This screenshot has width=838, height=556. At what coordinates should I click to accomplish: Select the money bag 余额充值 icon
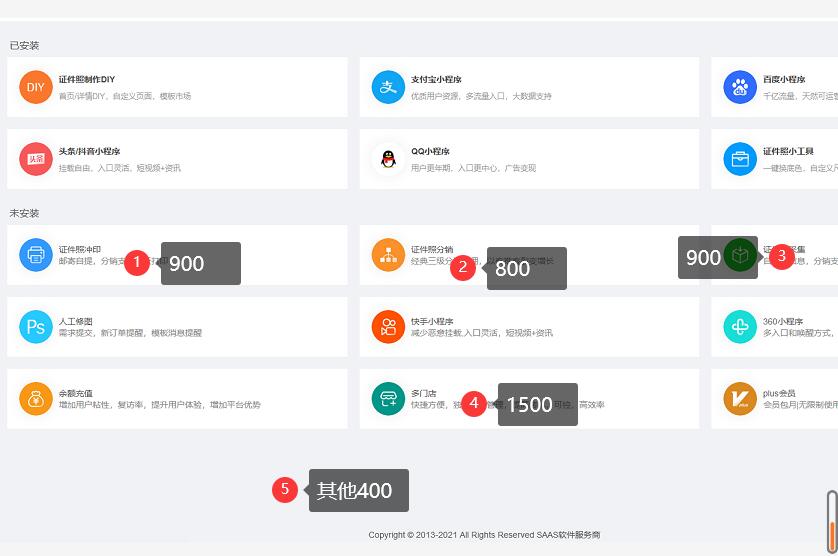point(35,399)
